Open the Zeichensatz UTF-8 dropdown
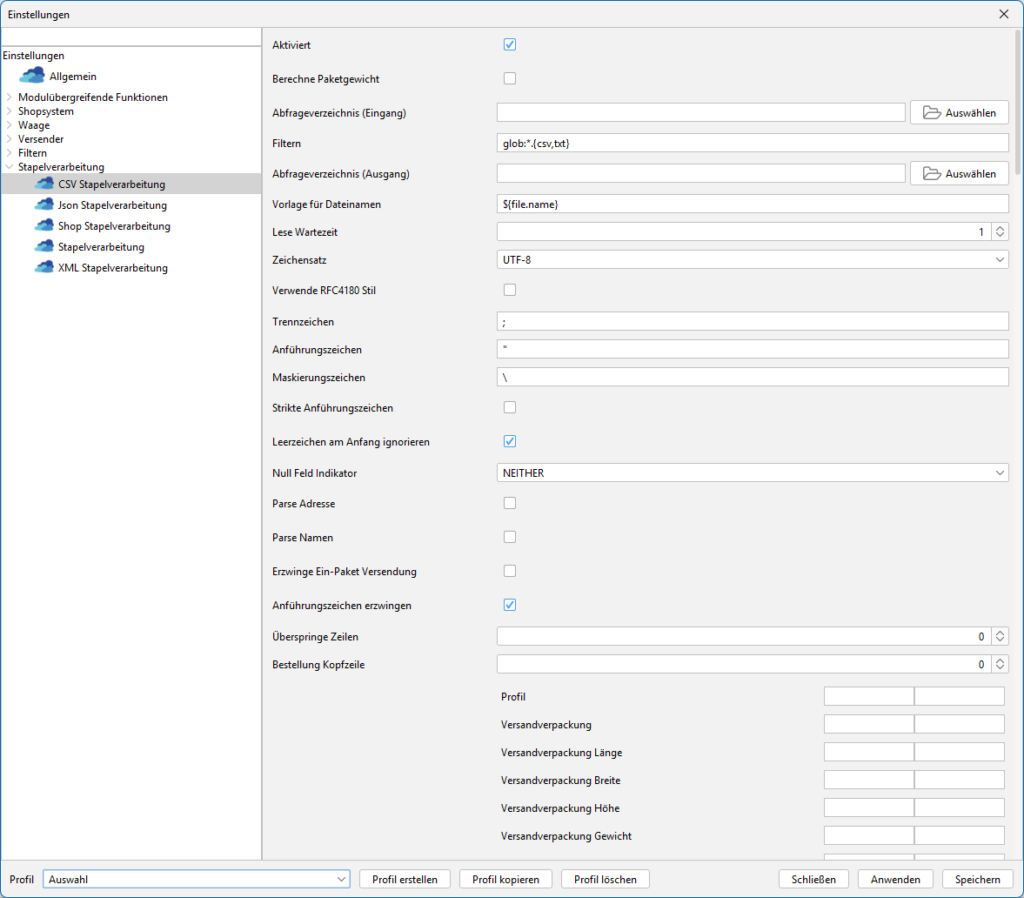 point(752,260)
